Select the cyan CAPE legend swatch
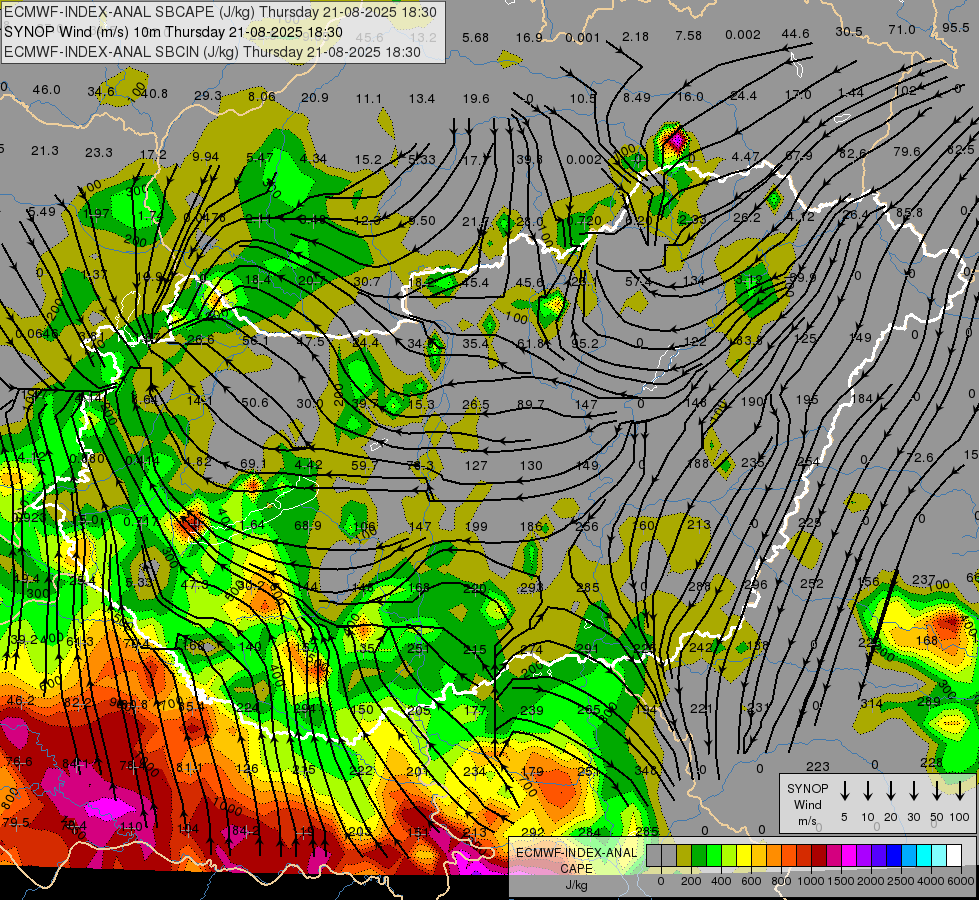The image size is (979, 900). pos(924,855)
